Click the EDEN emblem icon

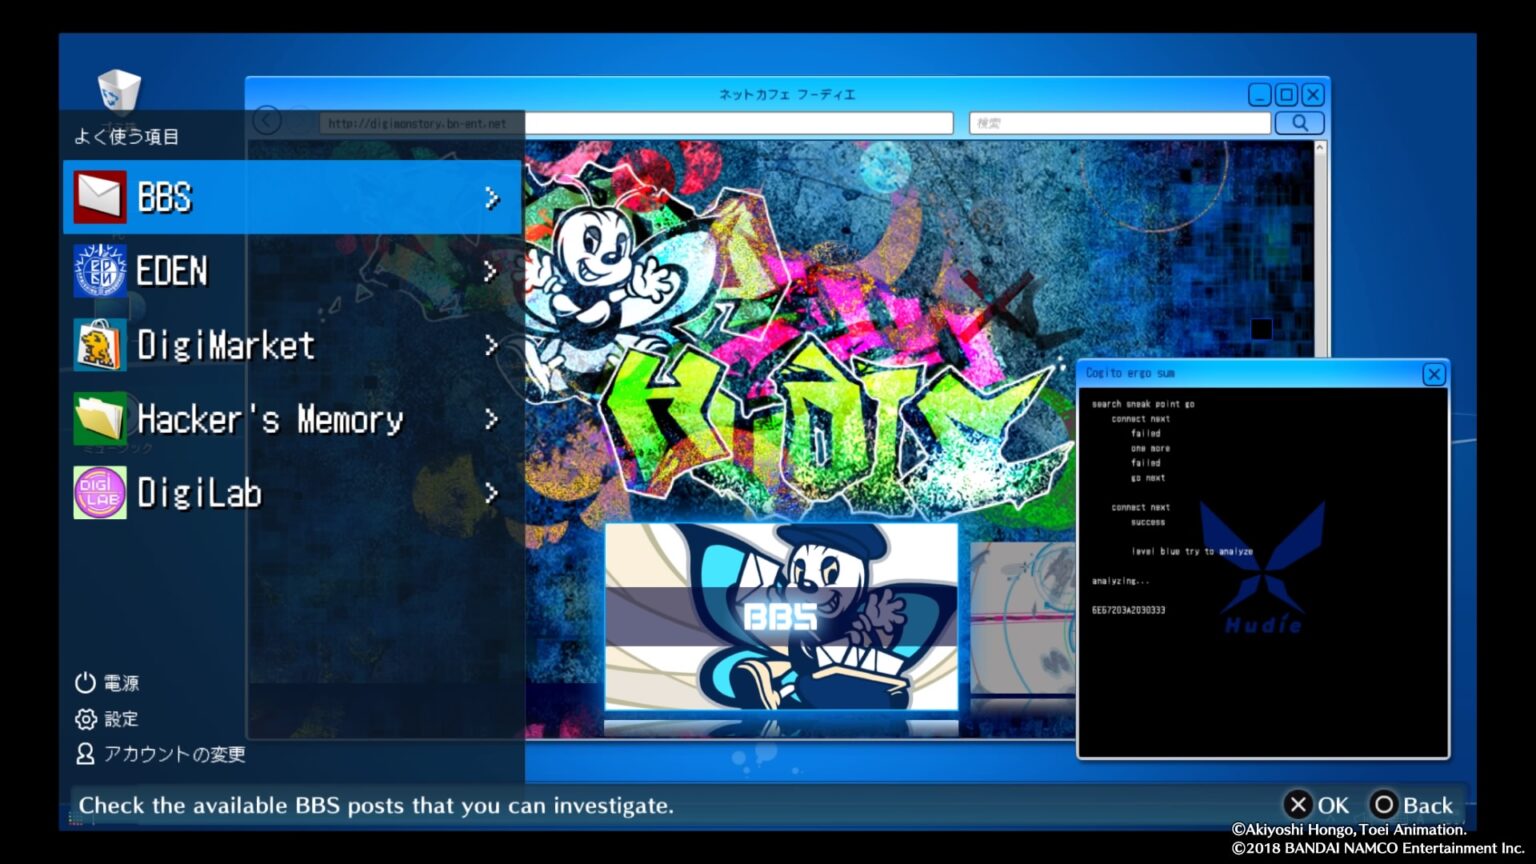(100, 270)
